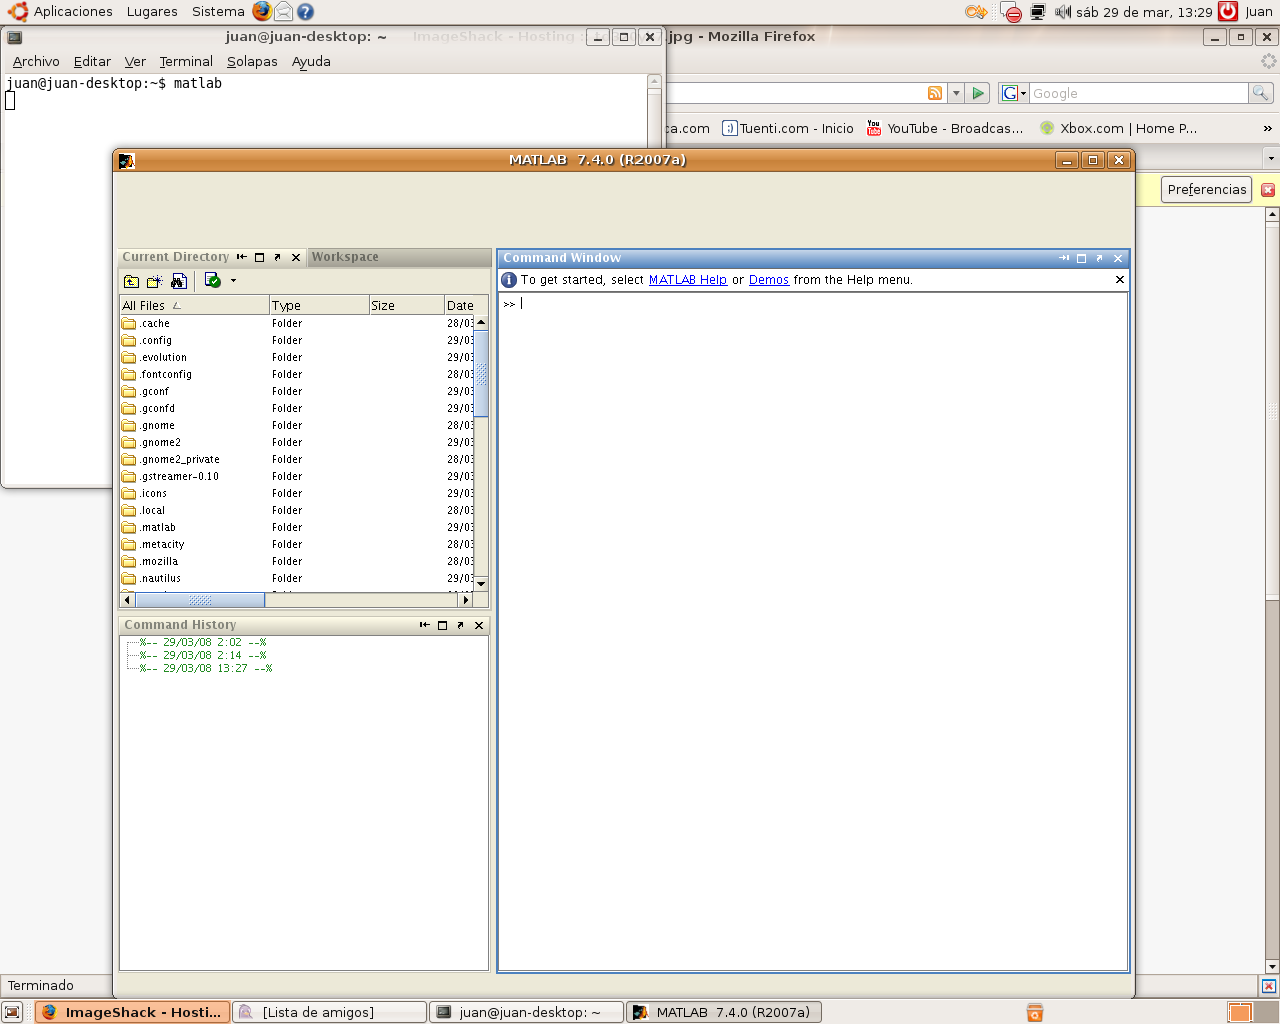Viewport: 1280px width, 1024px height.
Task: Open the Solapas menu in terminal
Action: [252, 62]
